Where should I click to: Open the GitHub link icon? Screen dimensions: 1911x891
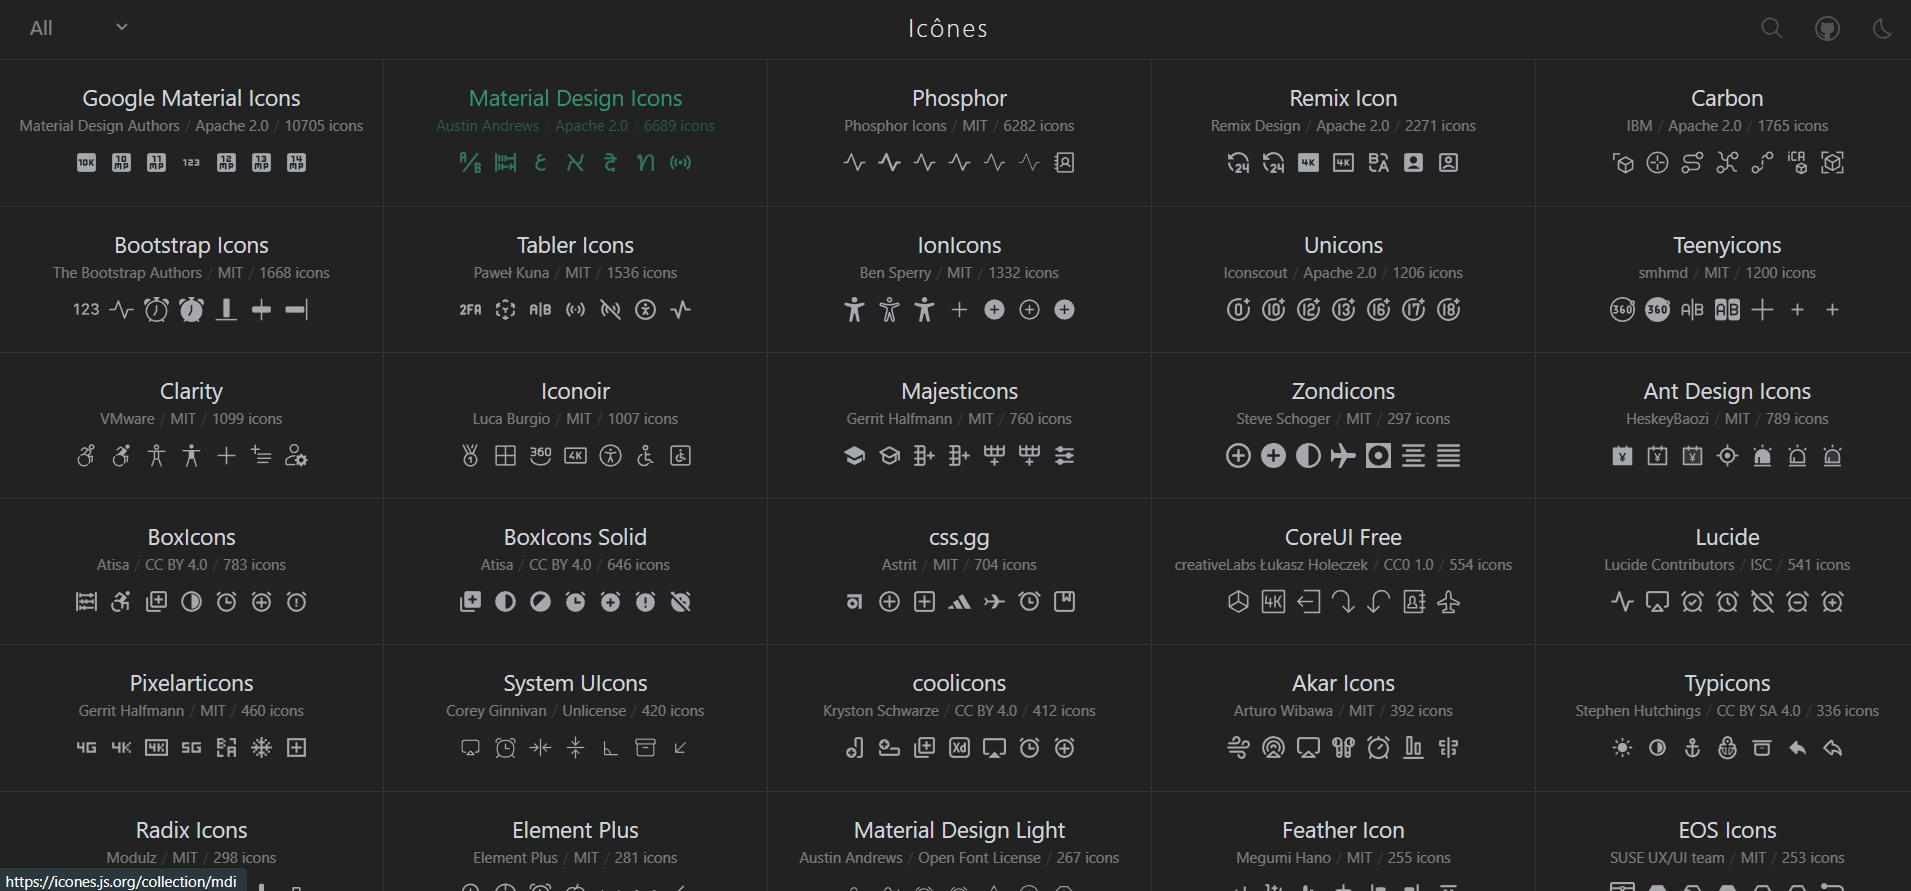(x=1827, y=28)
